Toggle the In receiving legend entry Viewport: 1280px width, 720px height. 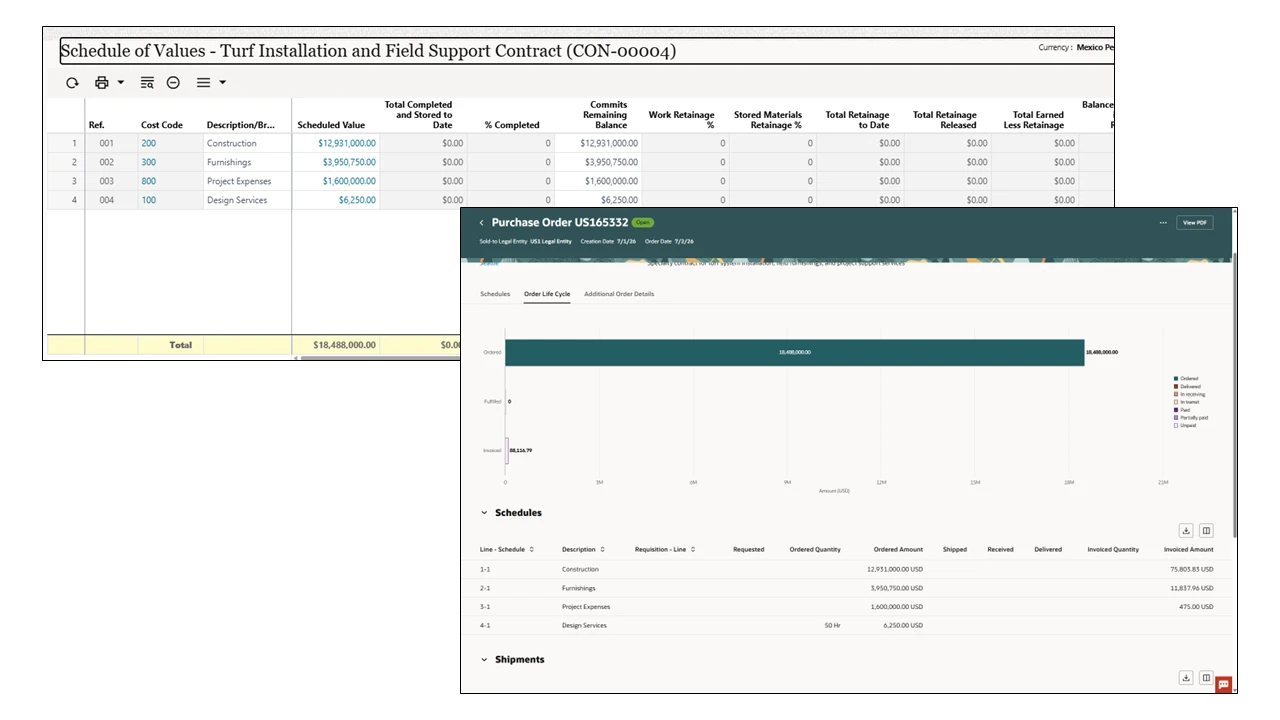coord(1189,394)
